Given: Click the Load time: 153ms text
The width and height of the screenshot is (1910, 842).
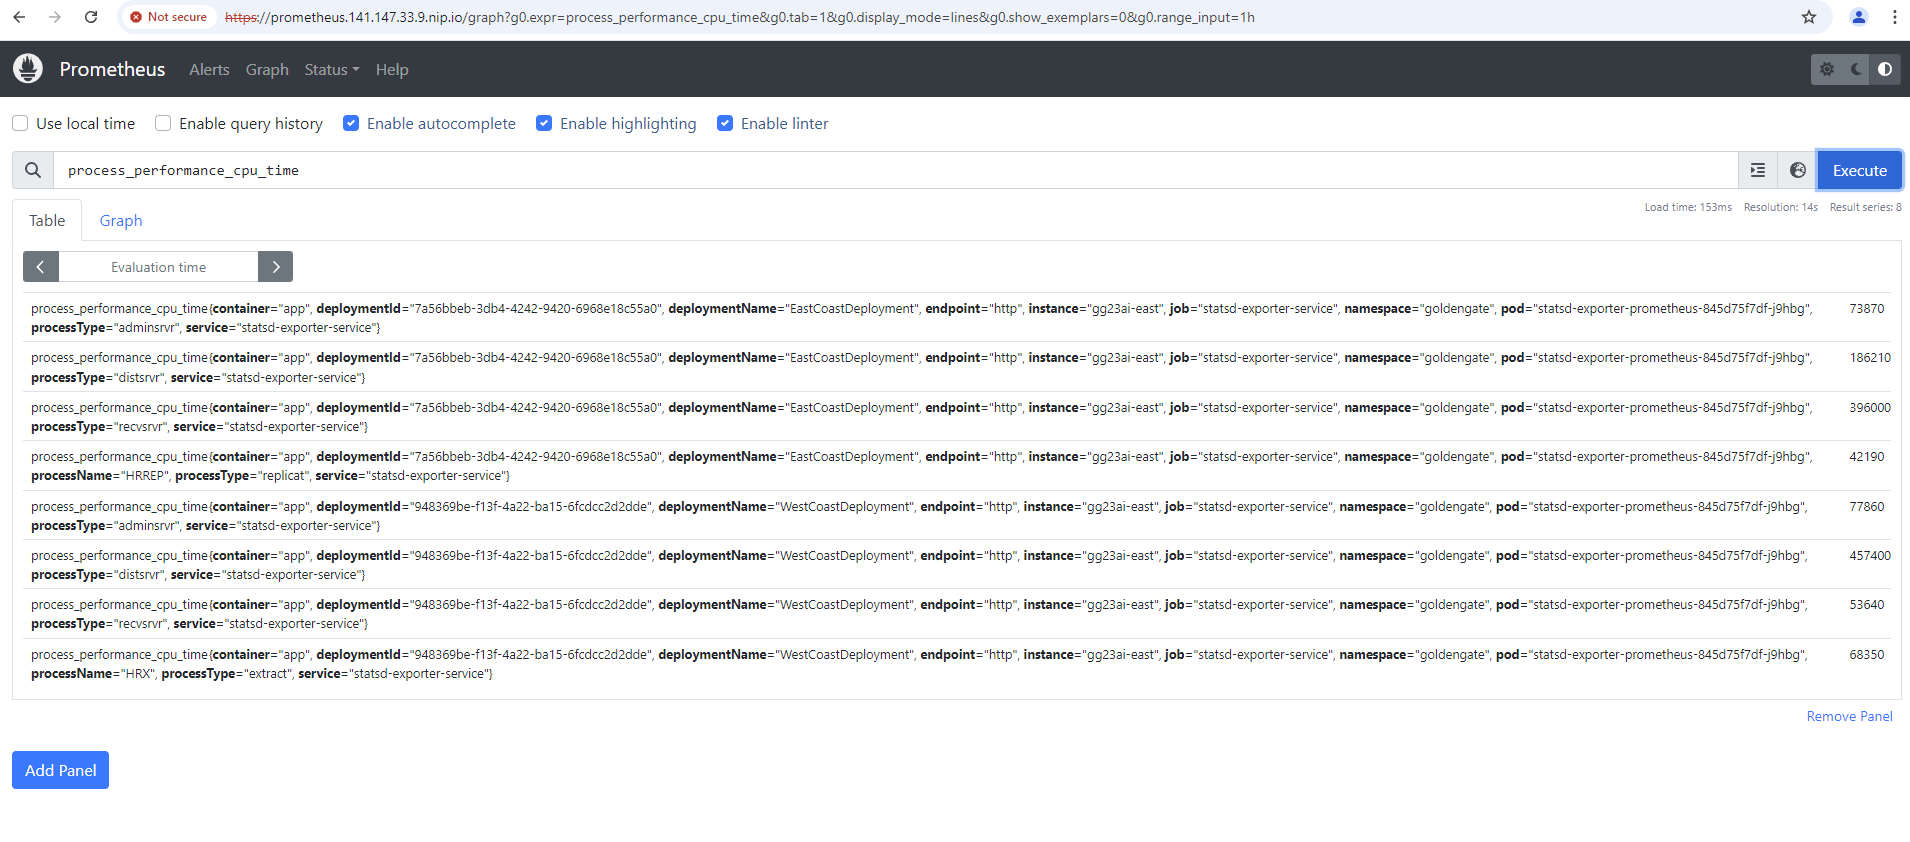Looking at the screenshot, I should coord(1688,207).
